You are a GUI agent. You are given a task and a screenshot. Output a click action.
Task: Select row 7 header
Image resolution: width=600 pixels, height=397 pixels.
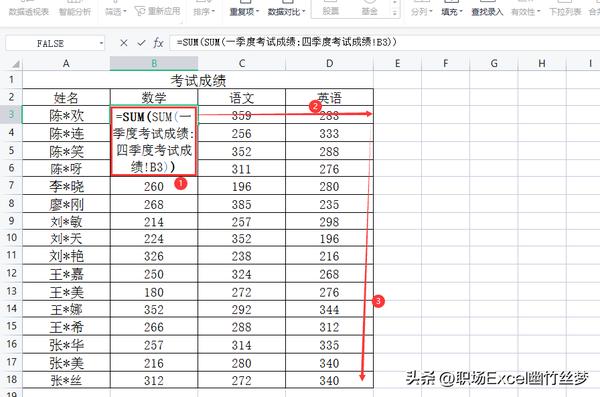point(11,186)
